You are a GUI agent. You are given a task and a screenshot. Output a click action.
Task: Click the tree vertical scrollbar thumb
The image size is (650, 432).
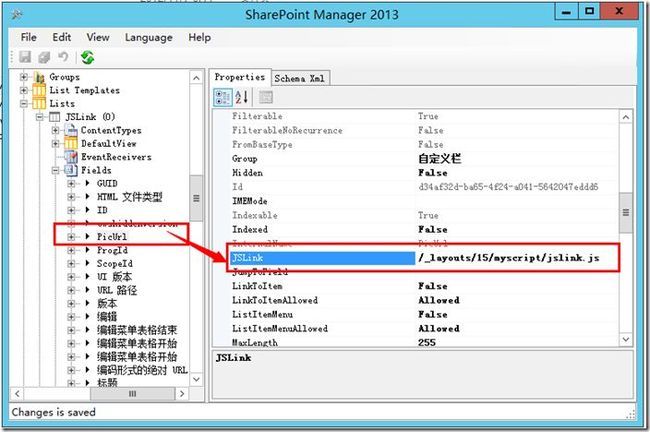coord(196,198)
